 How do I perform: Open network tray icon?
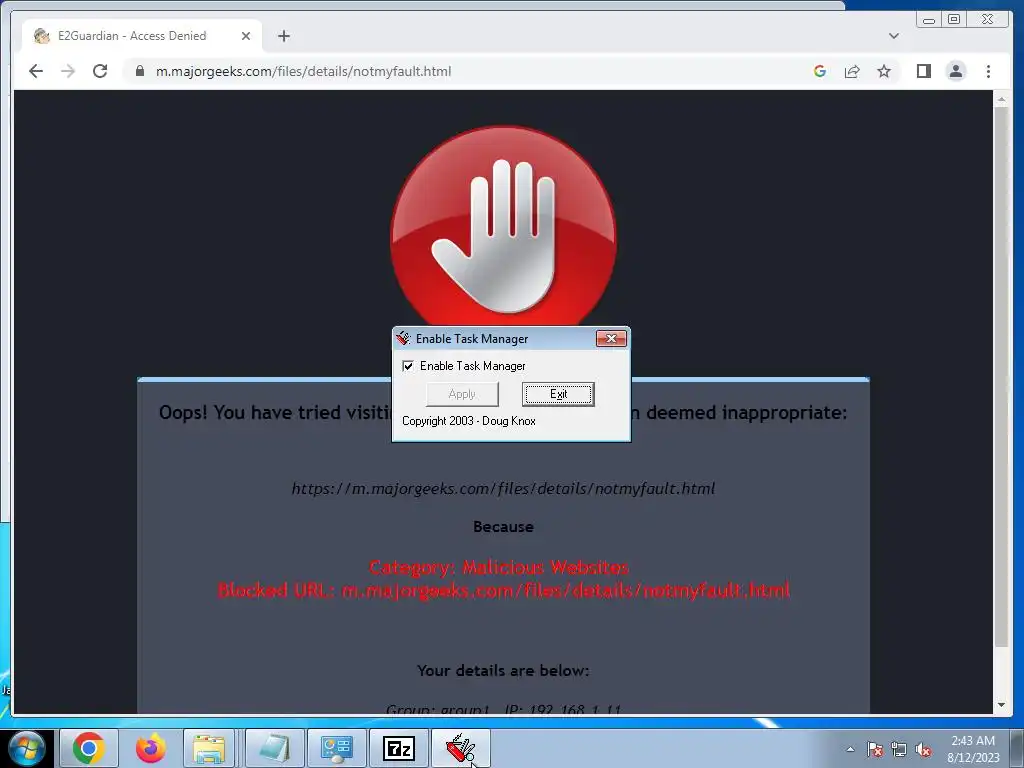pyautogui.click(x=899, y=749)
